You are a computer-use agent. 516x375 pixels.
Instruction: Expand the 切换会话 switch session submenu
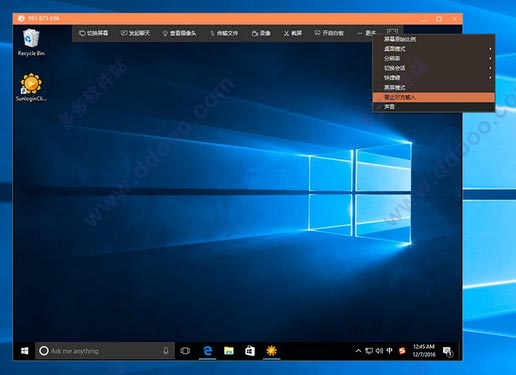tap(433, 68)
